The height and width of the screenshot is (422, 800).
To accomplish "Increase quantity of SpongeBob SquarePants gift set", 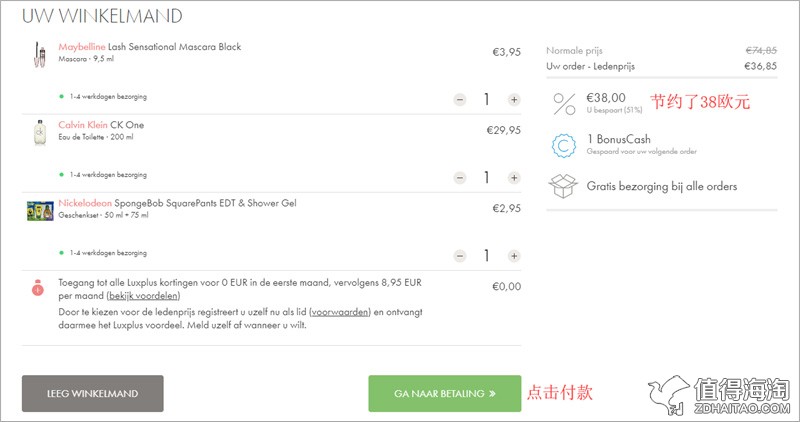I will click(x=514, y=256).
